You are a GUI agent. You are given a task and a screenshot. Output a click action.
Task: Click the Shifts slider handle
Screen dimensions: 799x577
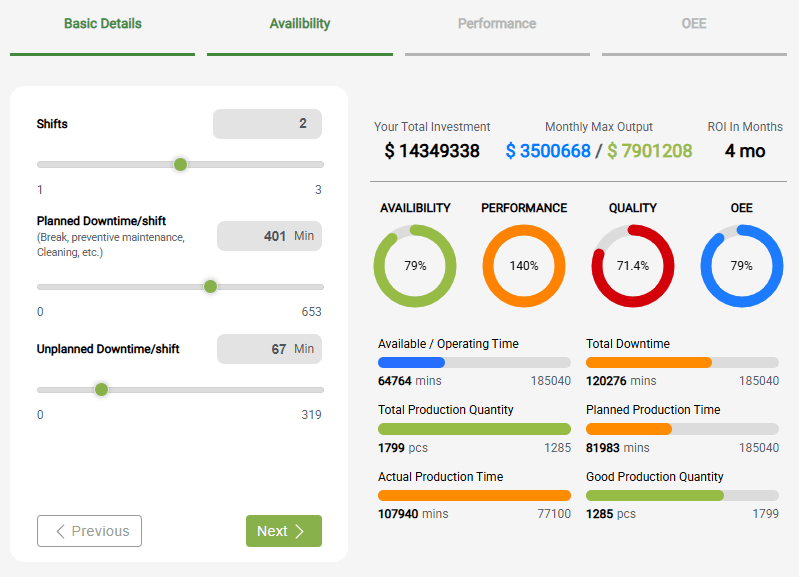(180, 164)
